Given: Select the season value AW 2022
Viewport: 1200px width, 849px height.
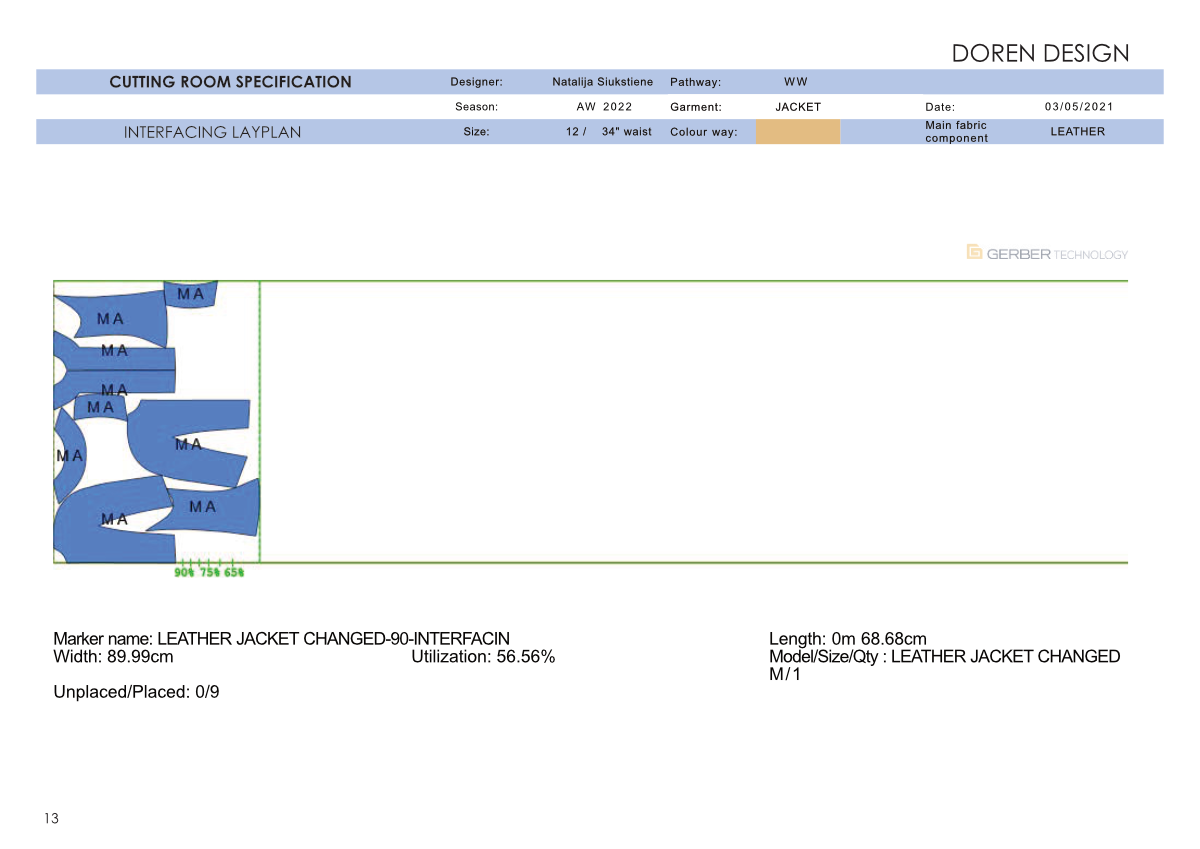Looking at the screenshot, I should click(x=604, y=107).
